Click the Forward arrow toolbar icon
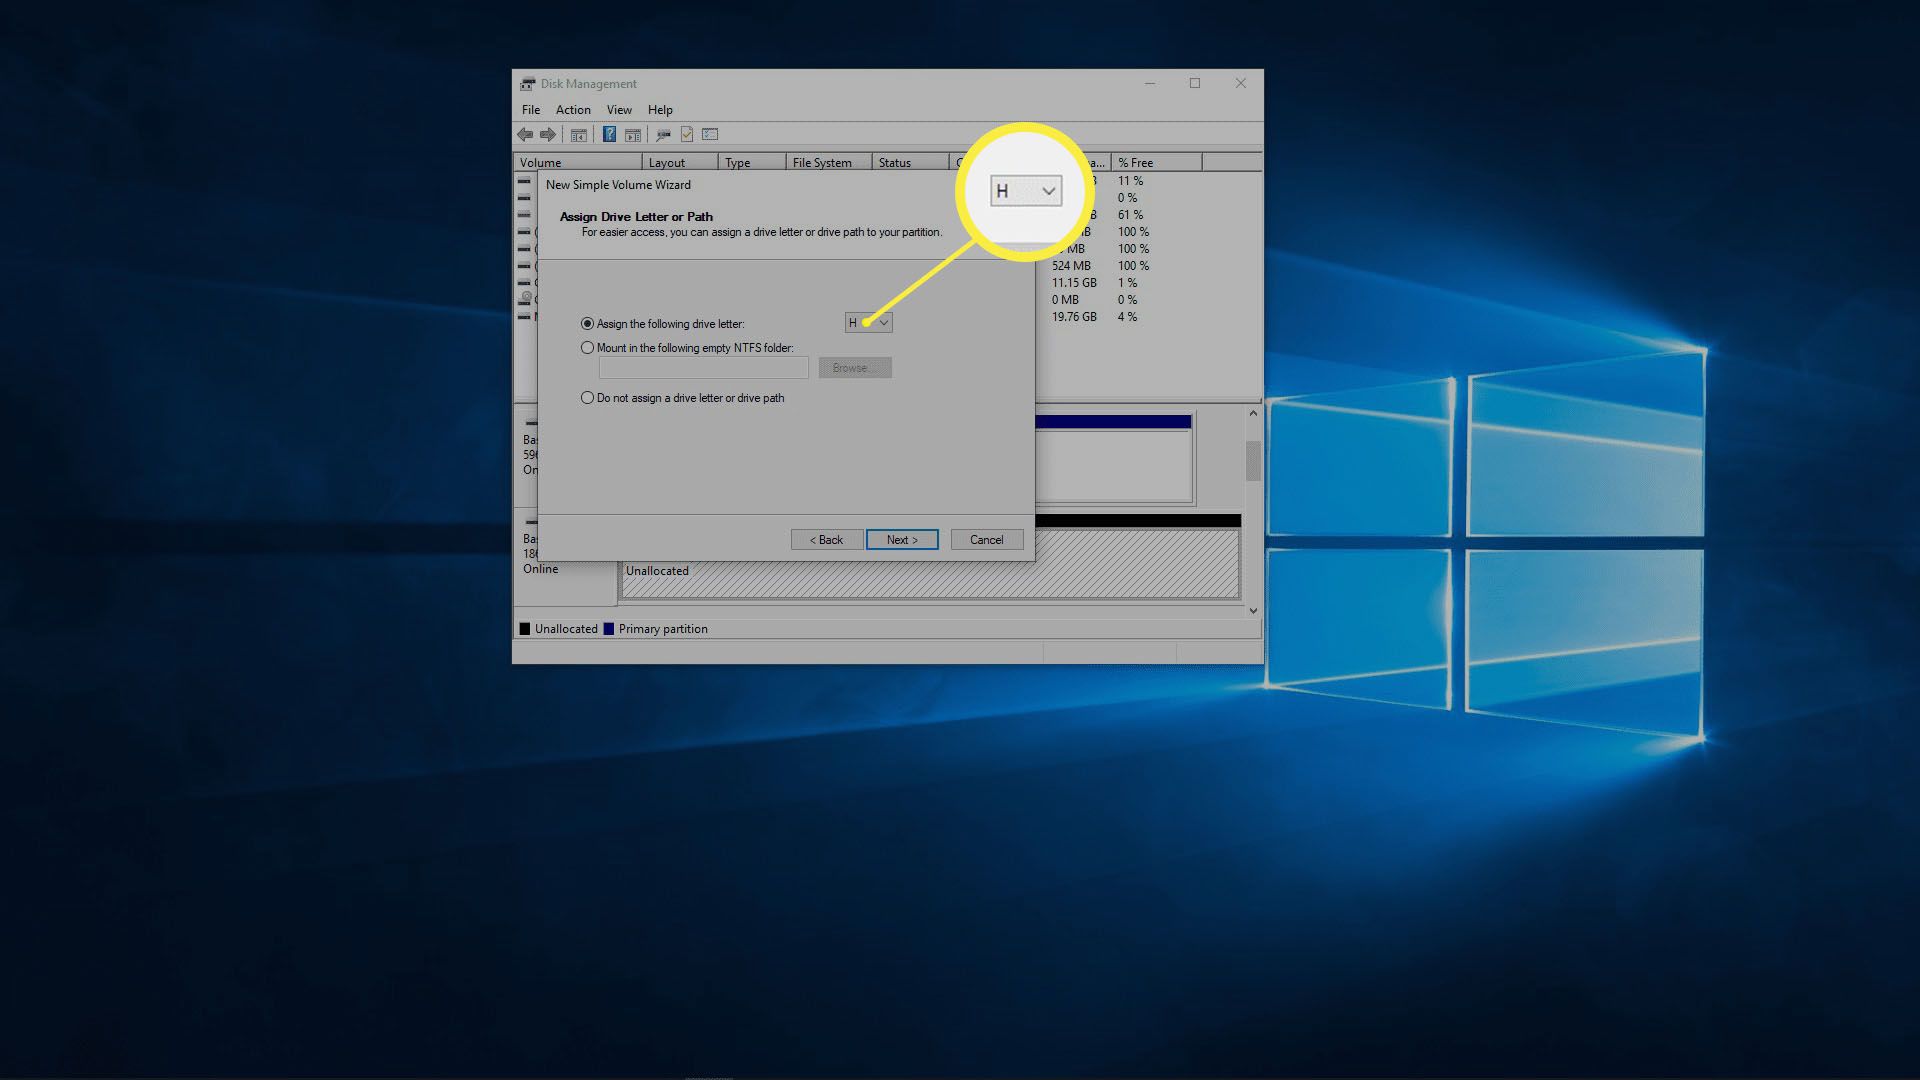The height and width of the screenshot is (1080, 1920). coord(548,134)
